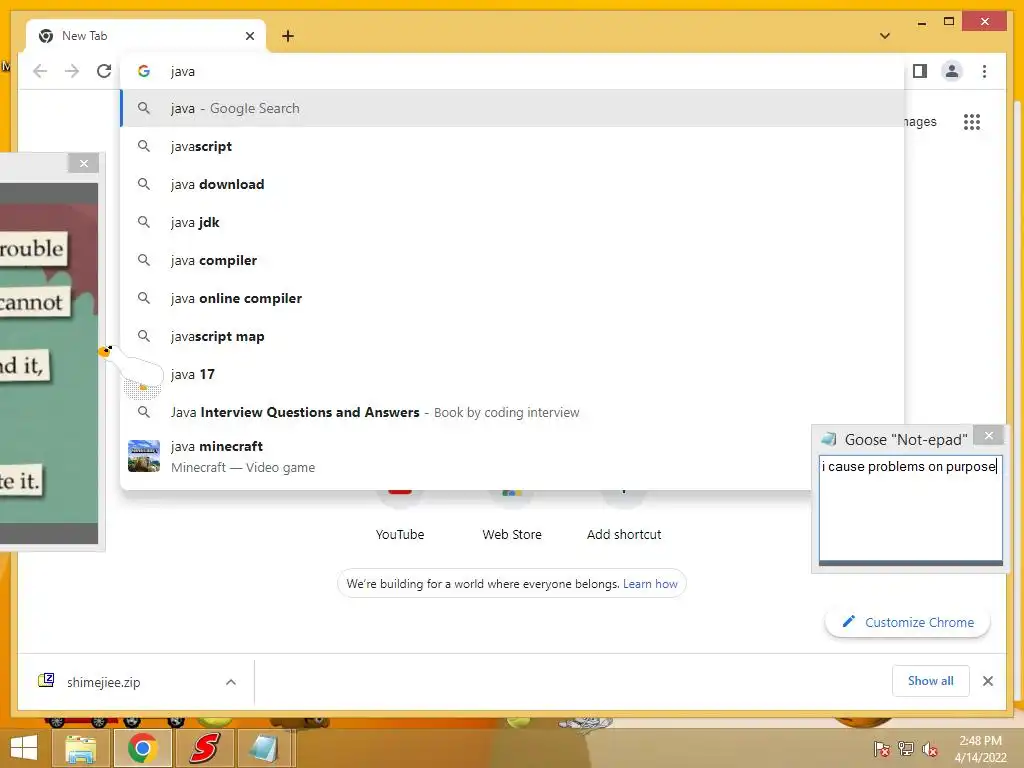Open the taskbar clock and date

tap(980, 749)
